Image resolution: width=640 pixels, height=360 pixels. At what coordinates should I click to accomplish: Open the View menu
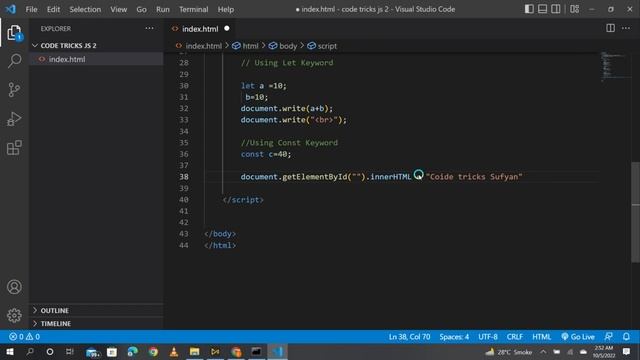coord(118,9)
